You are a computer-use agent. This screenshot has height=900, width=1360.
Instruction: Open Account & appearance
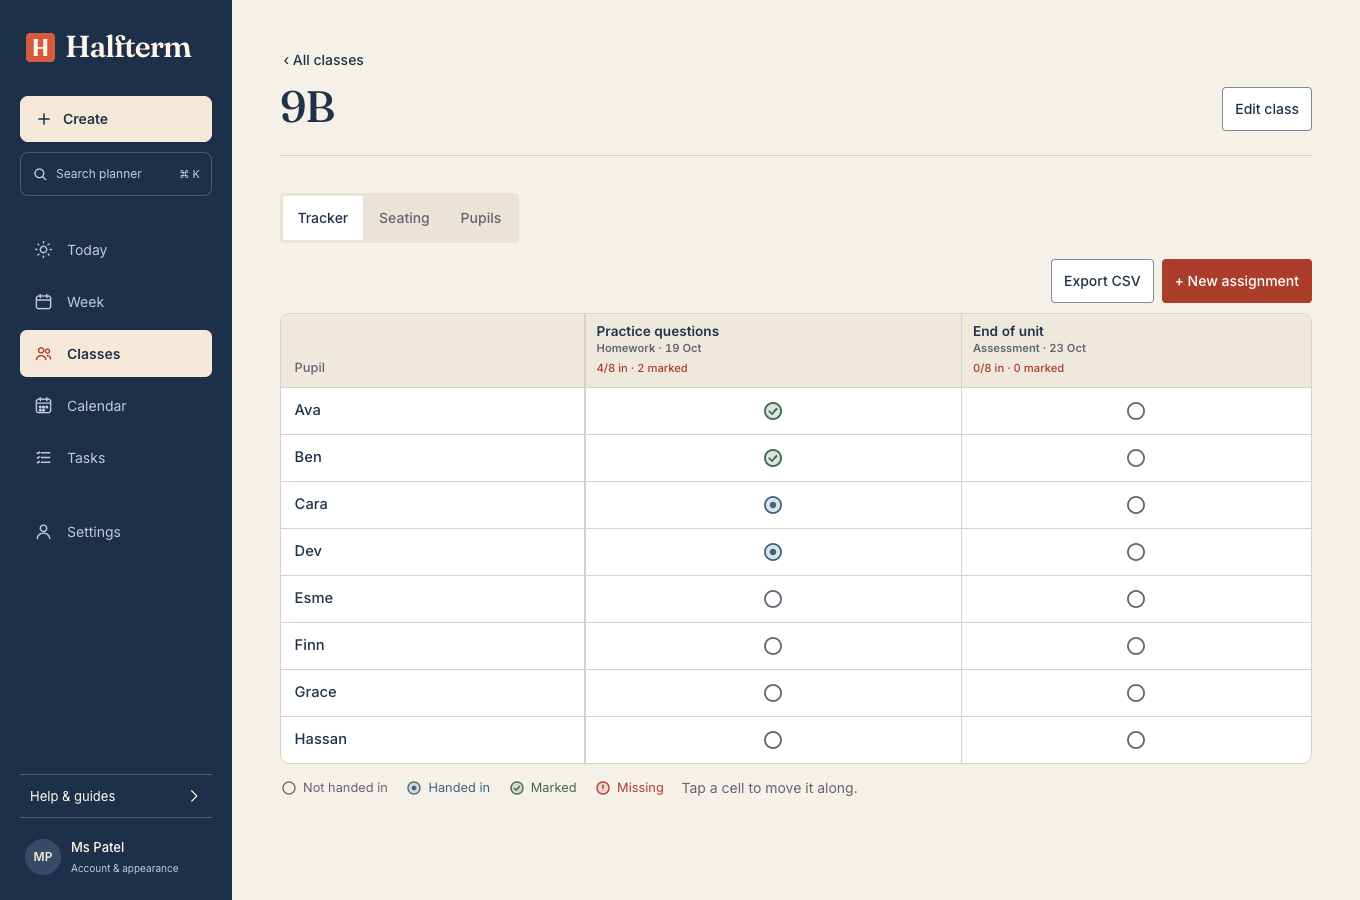point(116,857)
